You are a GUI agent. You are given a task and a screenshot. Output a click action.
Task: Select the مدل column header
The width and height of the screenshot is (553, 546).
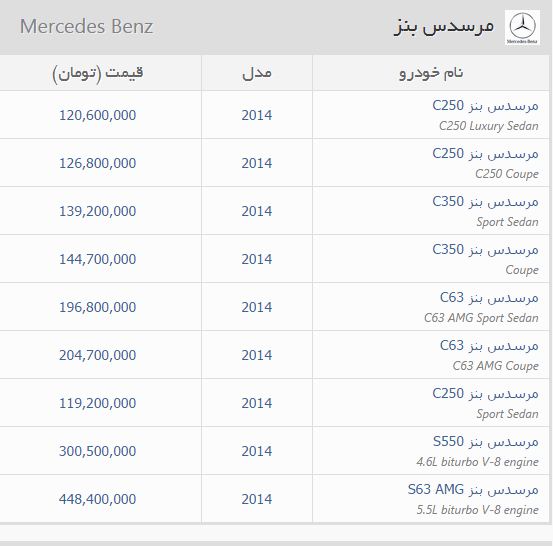click(x=257, y=73)
